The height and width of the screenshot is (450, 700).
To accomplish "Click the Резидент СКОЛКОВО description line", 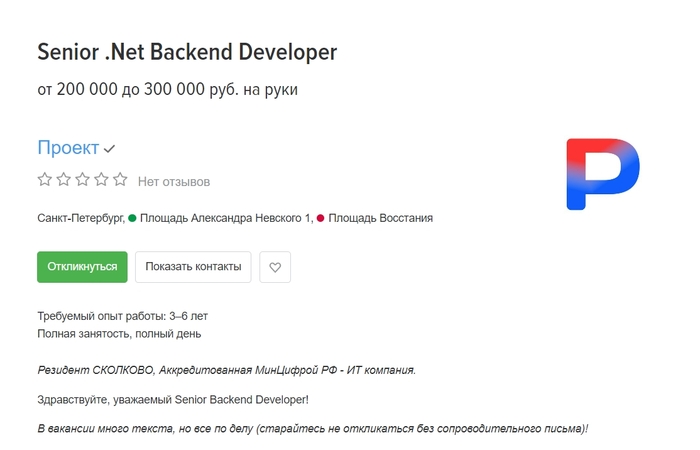I will (226, 370).
